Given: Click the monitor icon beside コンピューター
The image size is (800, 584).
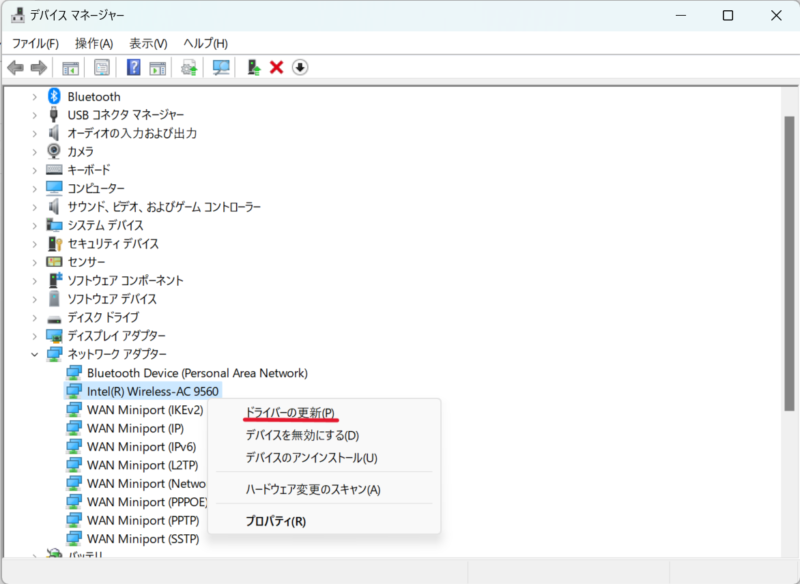Looking at the screenshot, I should pos(54,188).
